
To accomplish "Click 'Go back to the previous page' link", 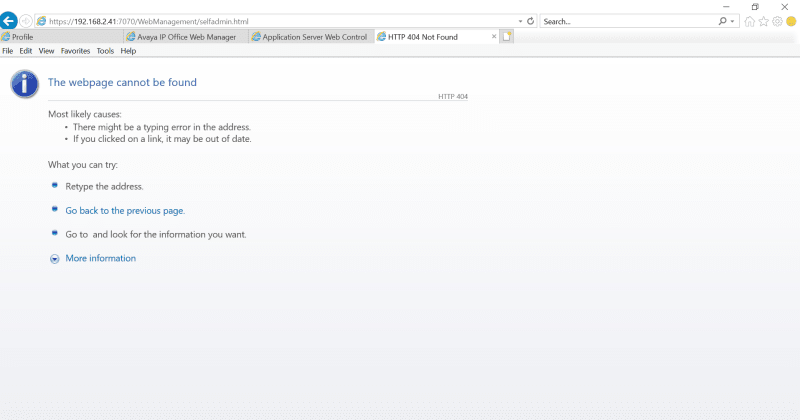I will 125,211.
